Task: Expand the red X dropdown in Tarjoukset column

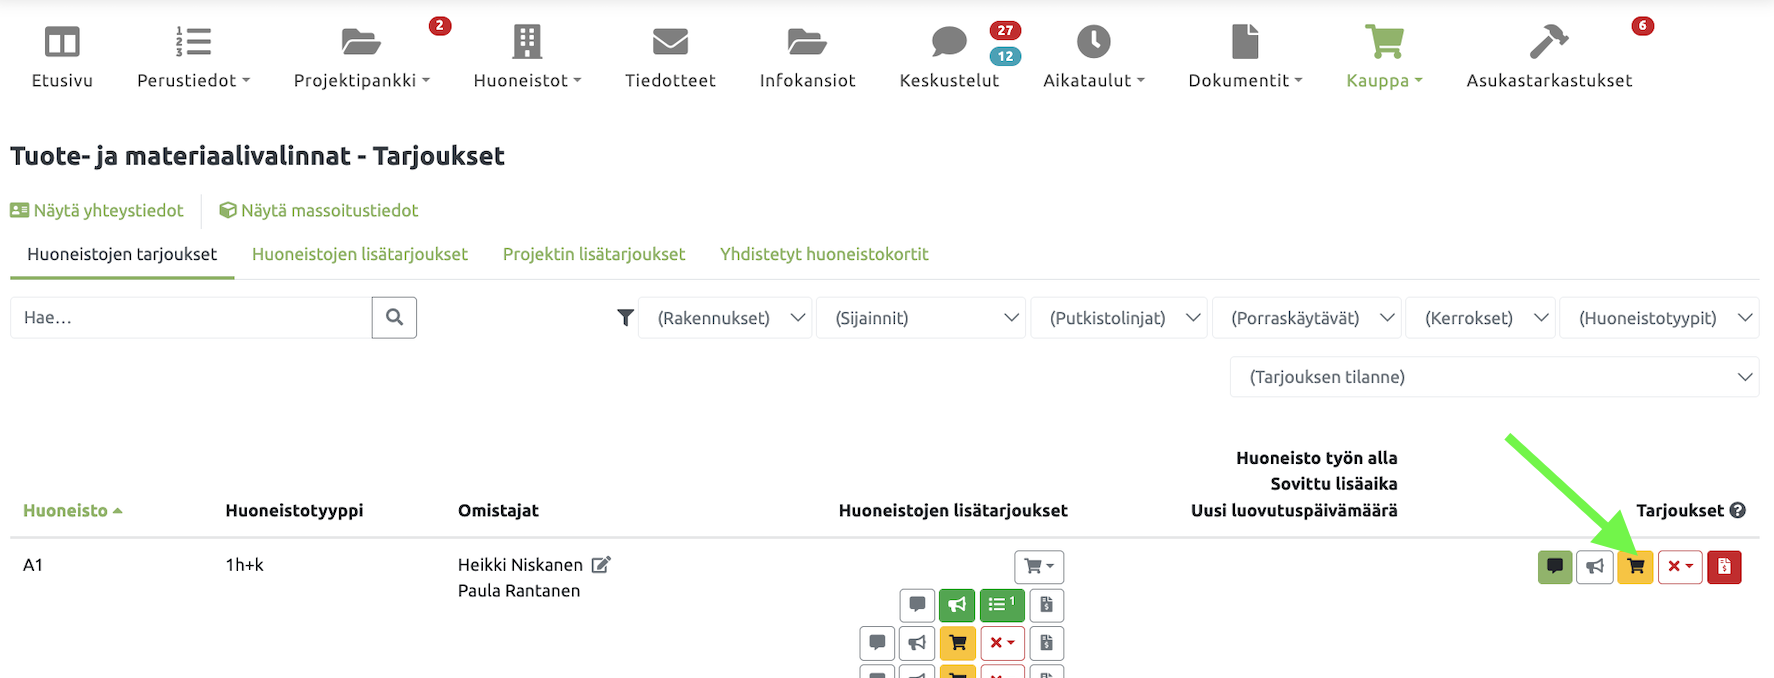Action: (x=1680, y=567)
